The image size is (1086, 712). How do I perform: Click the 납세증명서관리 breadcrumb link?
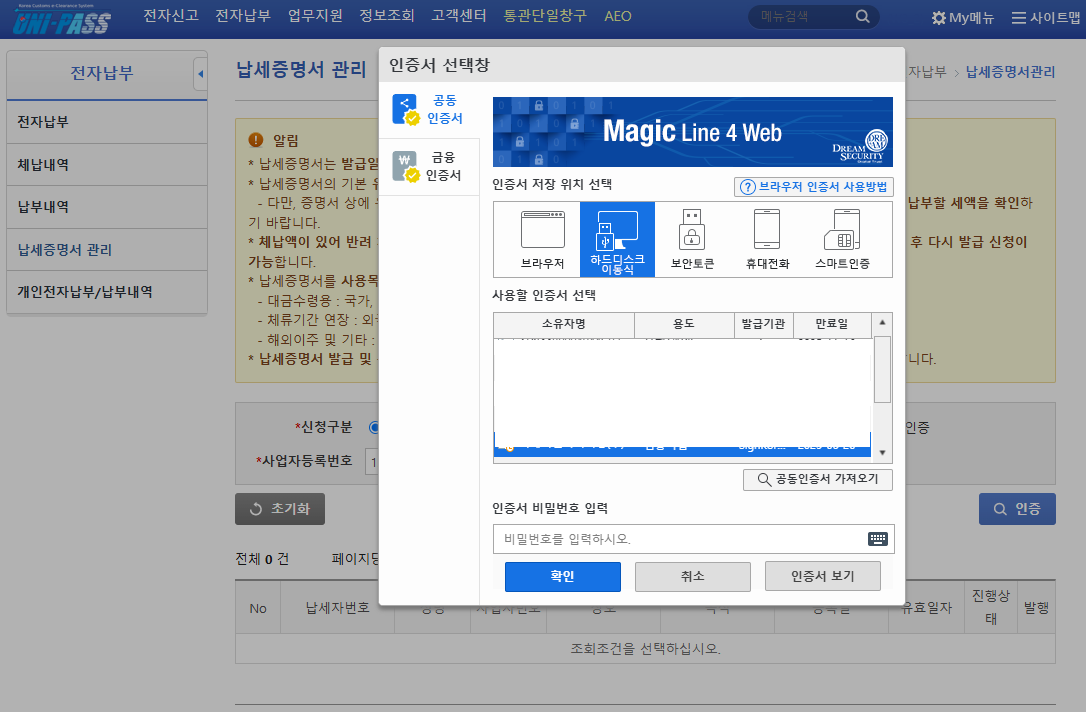(1011, 72)
